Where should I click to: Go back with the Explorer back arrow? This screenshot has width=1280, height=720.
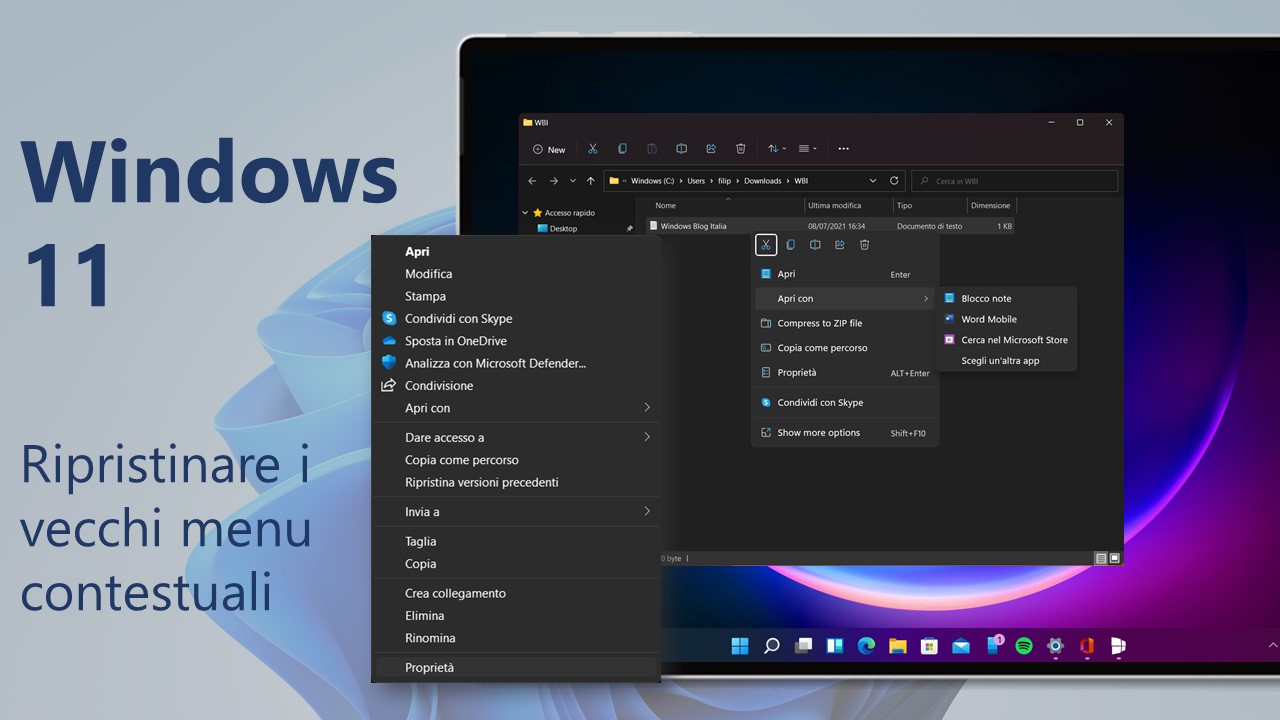532,181
